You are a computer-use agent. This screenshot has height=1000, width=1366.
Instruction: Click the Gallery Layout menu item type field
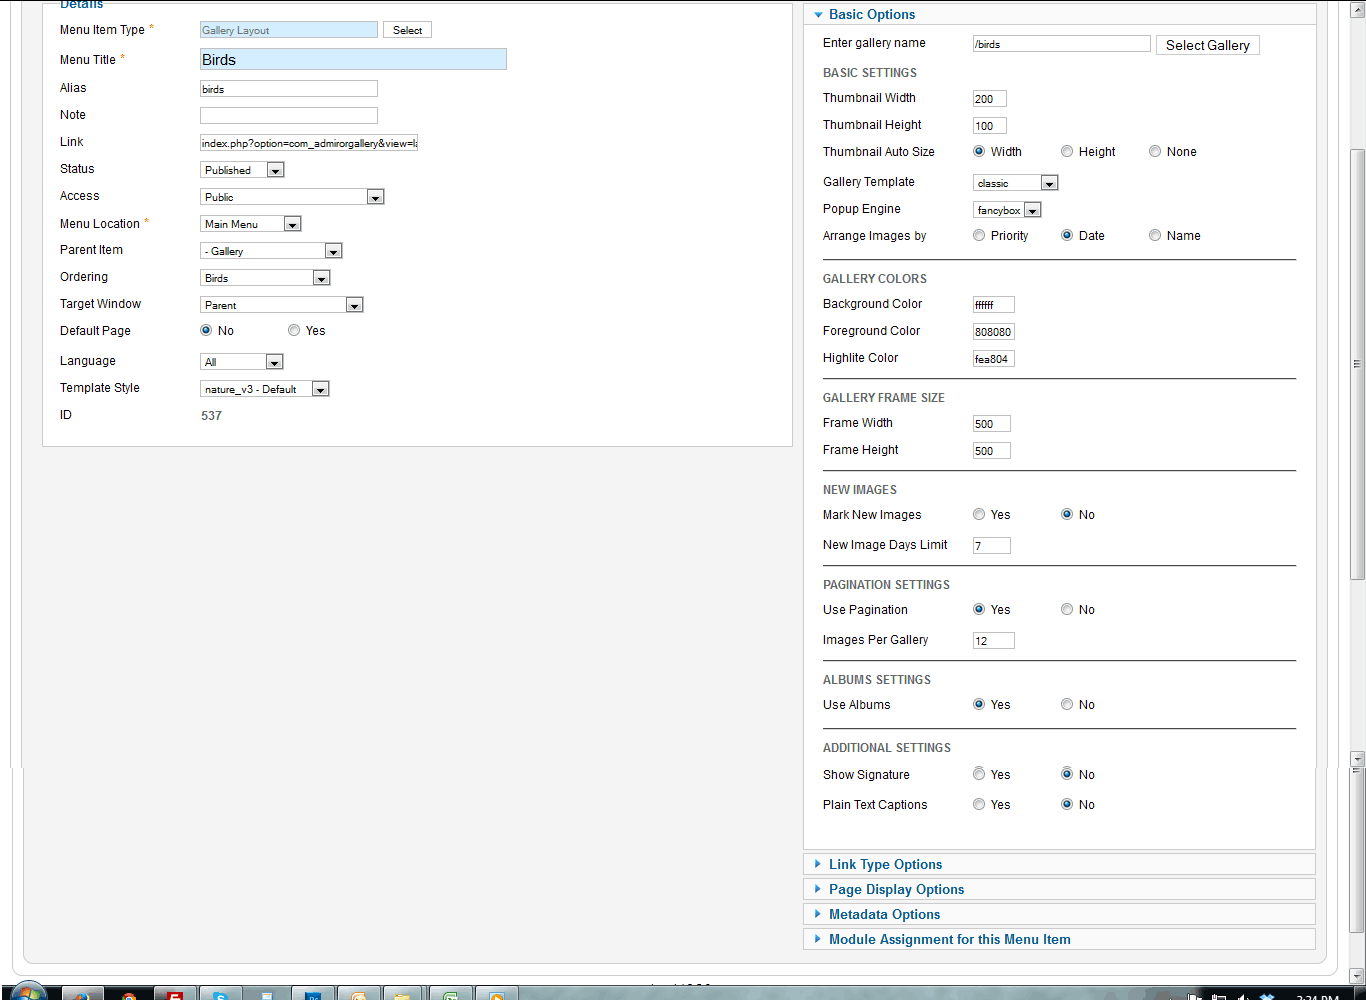pyautogui.click(x=289, y=30)
